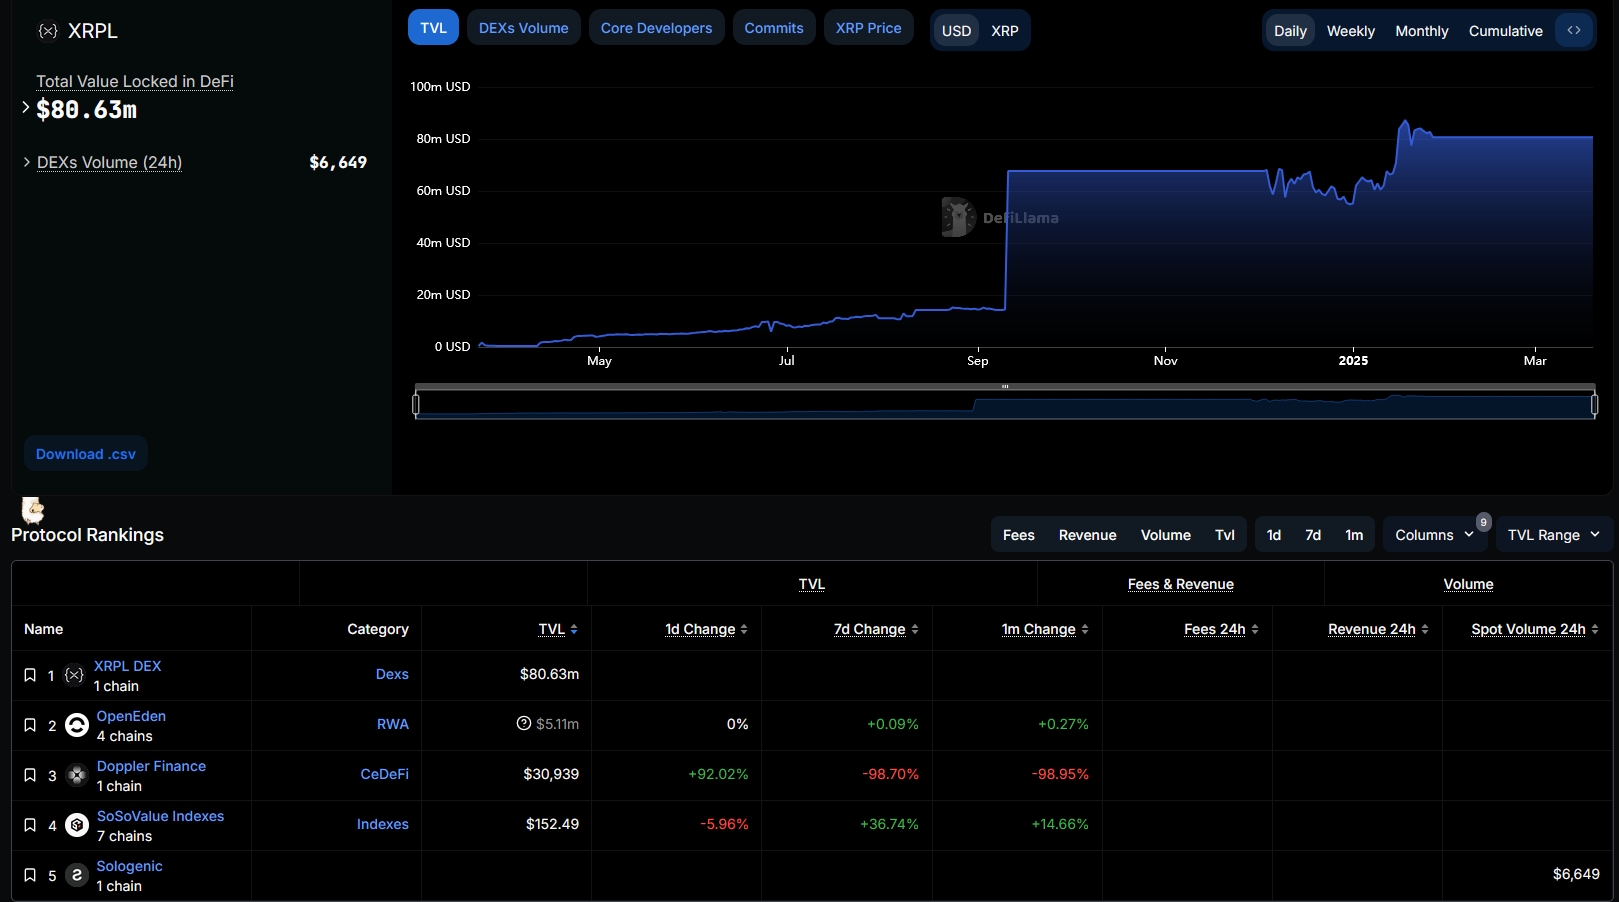Toggle Commits chart metric
This screenshot has height=902, width=1619.
(774, 28)
